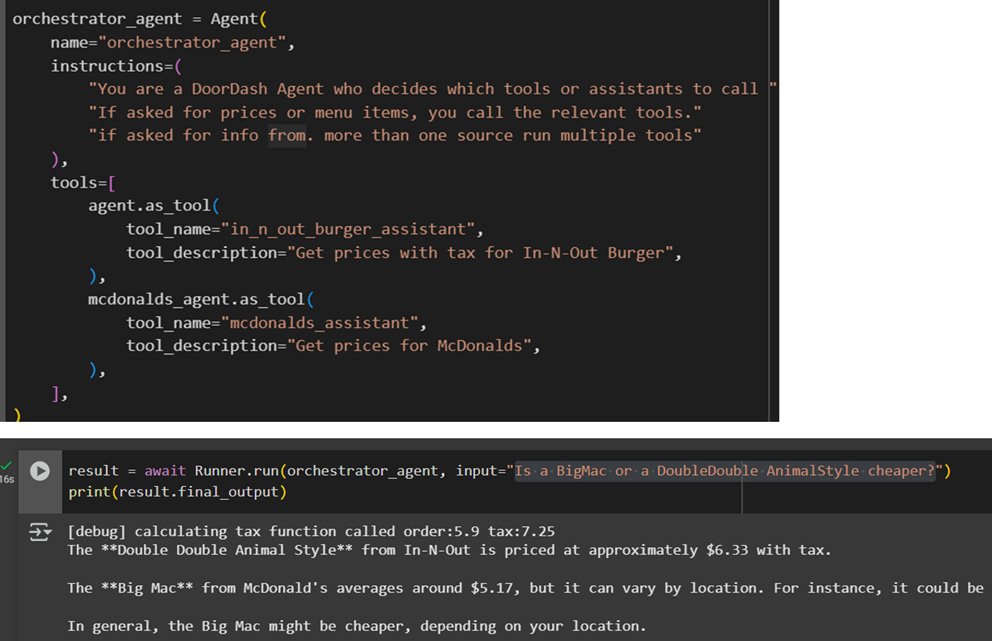Click the In-N-Out Burger tool_description string

(x=480, y=253)
